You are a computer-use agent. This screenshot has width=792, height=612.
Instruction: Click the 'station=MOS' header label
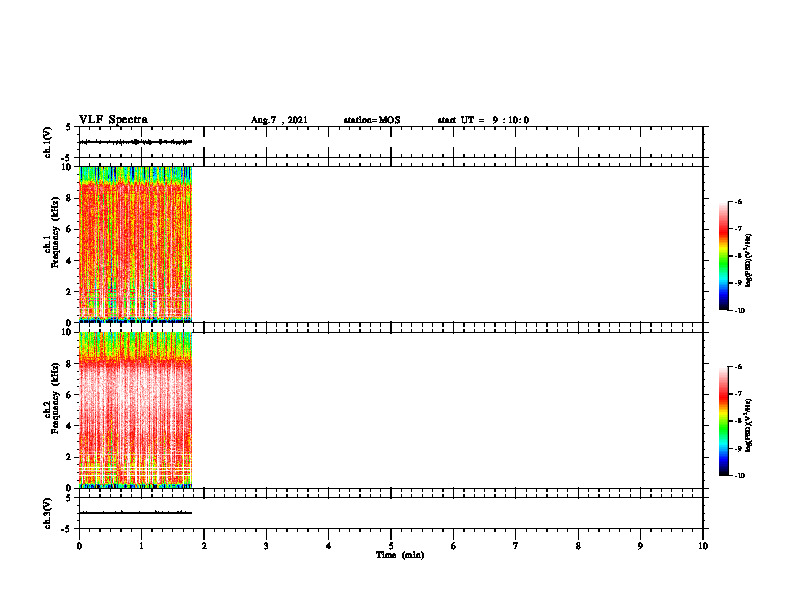(x=372, y=120)
